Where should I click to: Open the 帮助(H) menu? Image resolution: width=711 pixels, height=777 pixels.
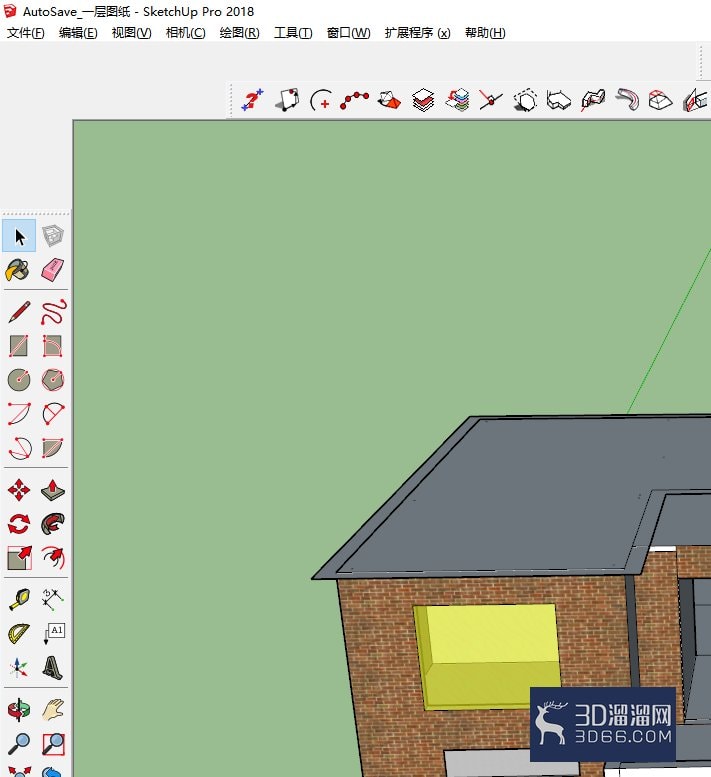click(485, 33)
